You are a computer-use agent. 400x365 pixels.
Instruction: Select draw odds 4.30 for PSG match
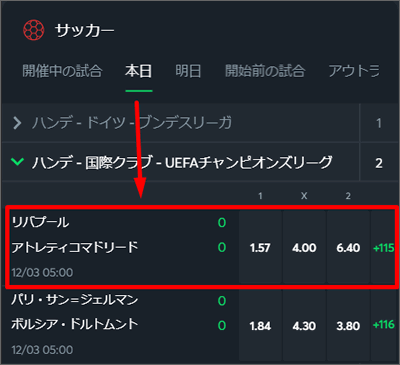[x=304, y=326]
